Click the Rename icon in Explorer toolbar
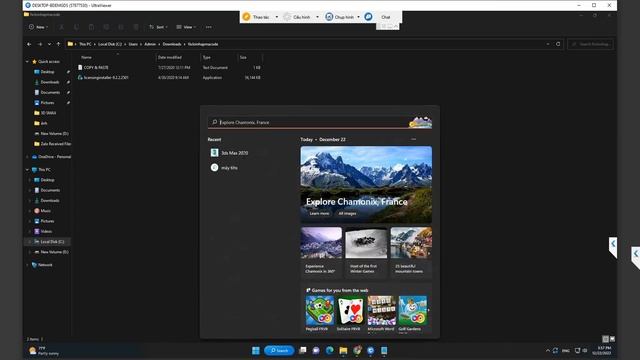This screenshot has height=360, width=640. tap(106, 27)
